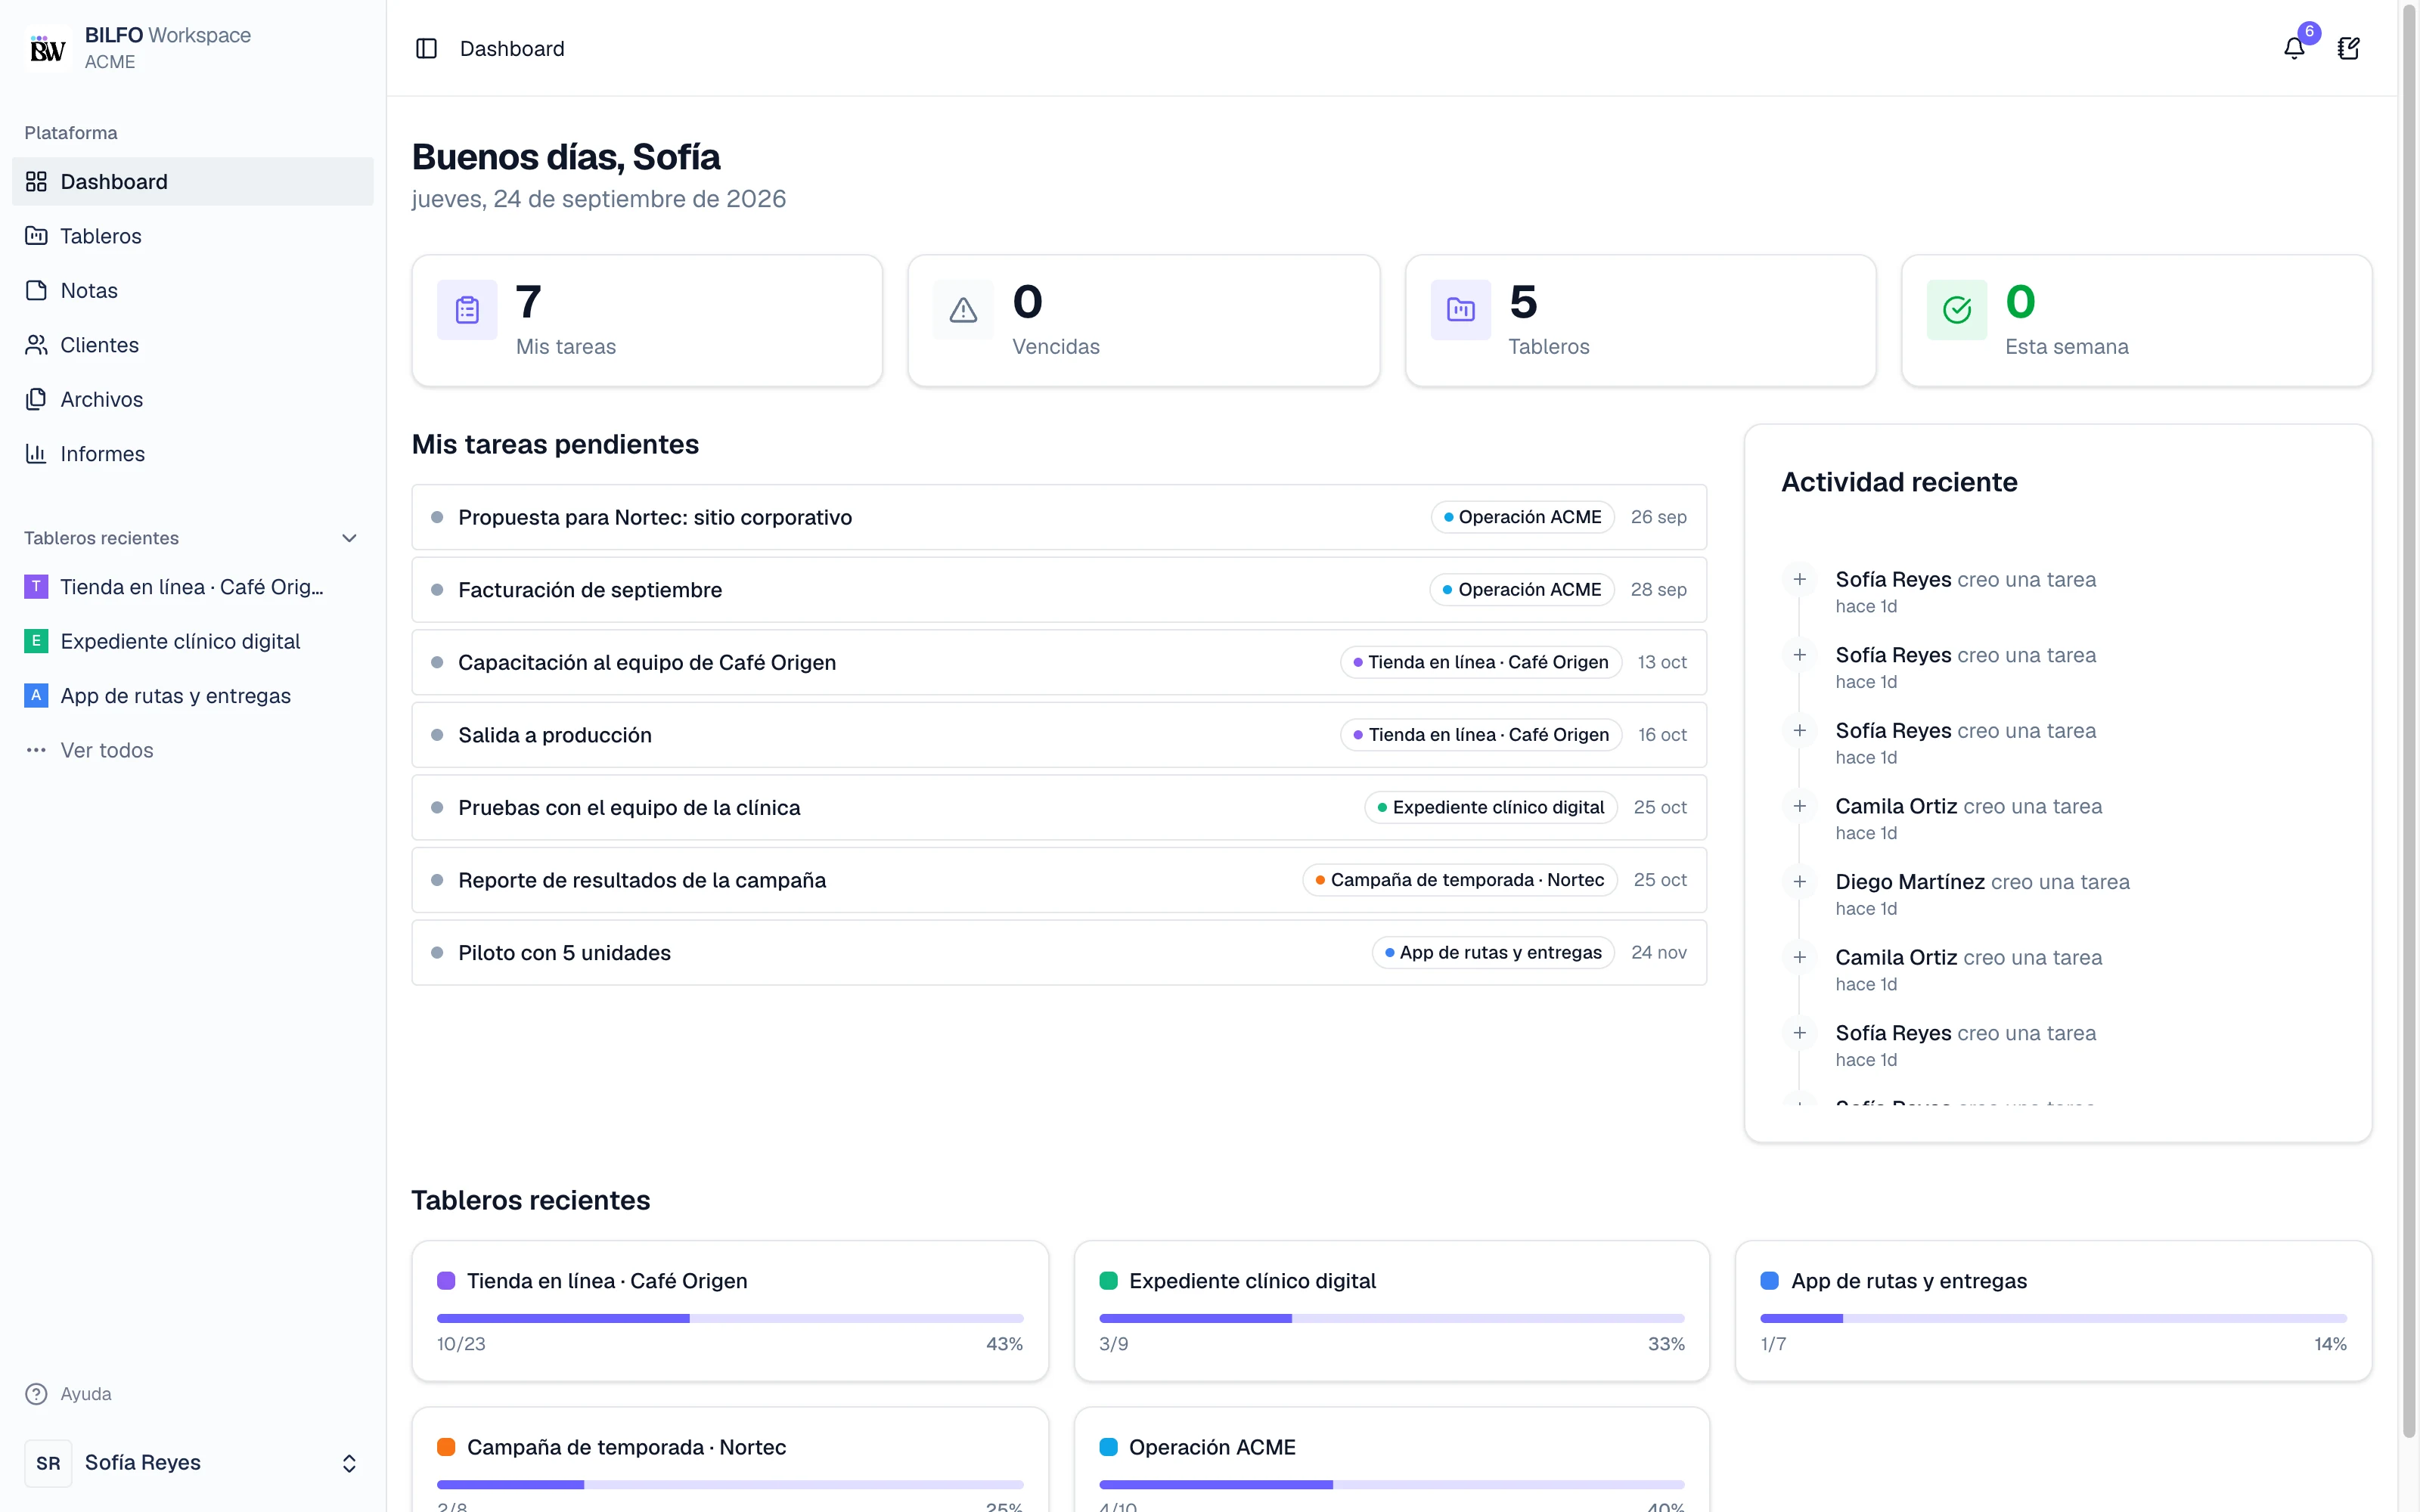This screenshot has height=1512, width=2420.
Task: Click the Ayuda question mark icon
Action: (36, 1394)
